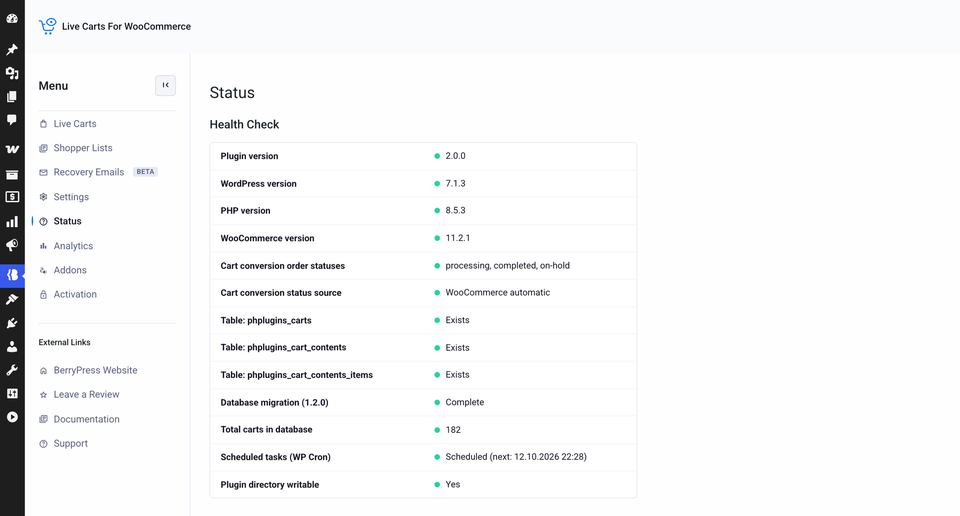
Task: Click "Table: phplugins_cart_contents_items" row label
Action: click(x=296, y=375)
